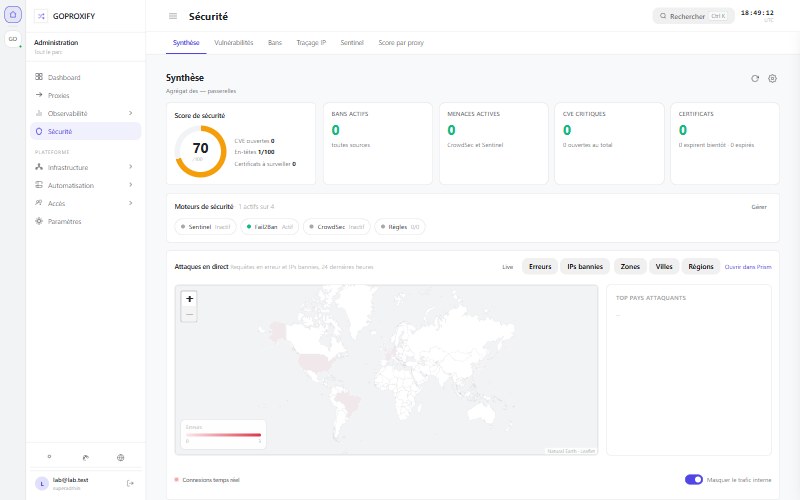800x500 pixels.
Task: Click 'Certificats à surveiller 0' text
Action: tap(265, 164)
